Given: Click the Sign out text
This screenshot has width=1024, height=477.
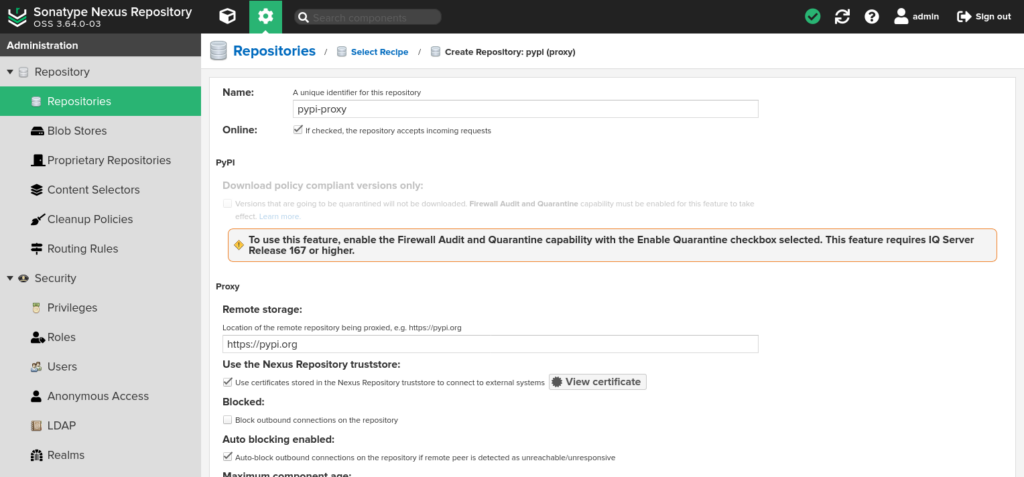Looking at the screenshot, I should (x=993, y=16).
